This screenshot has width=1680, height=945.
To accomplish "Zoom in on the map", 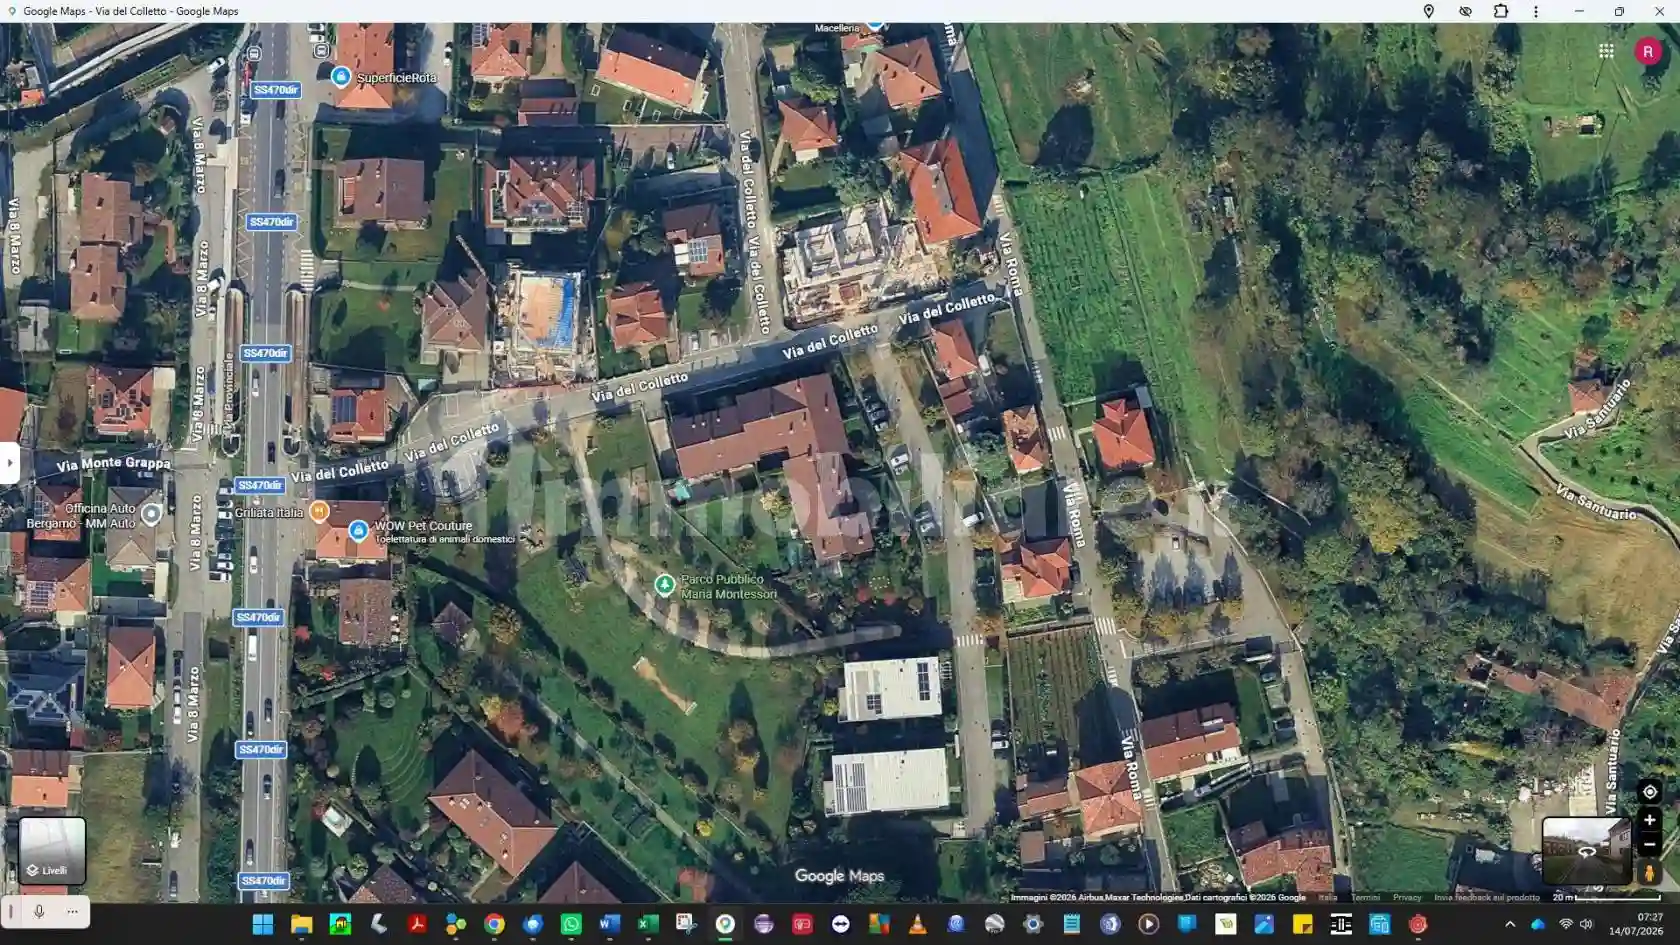I will [x=1649, y=819].
